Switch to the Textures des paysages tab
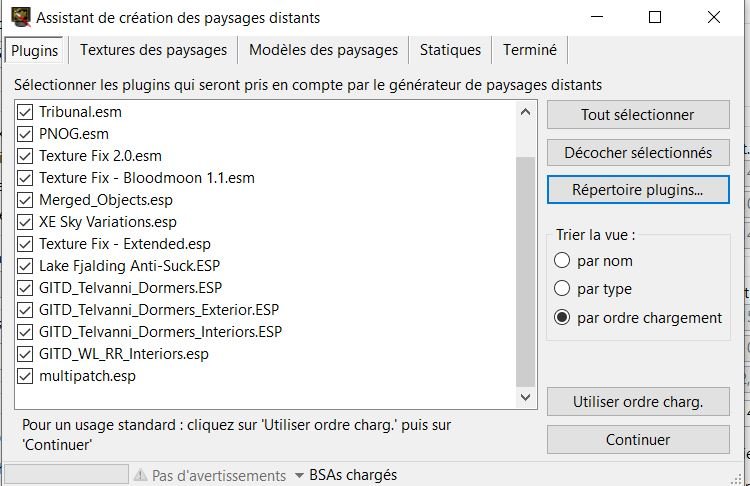Screen dimensions: 750x486 154,49
